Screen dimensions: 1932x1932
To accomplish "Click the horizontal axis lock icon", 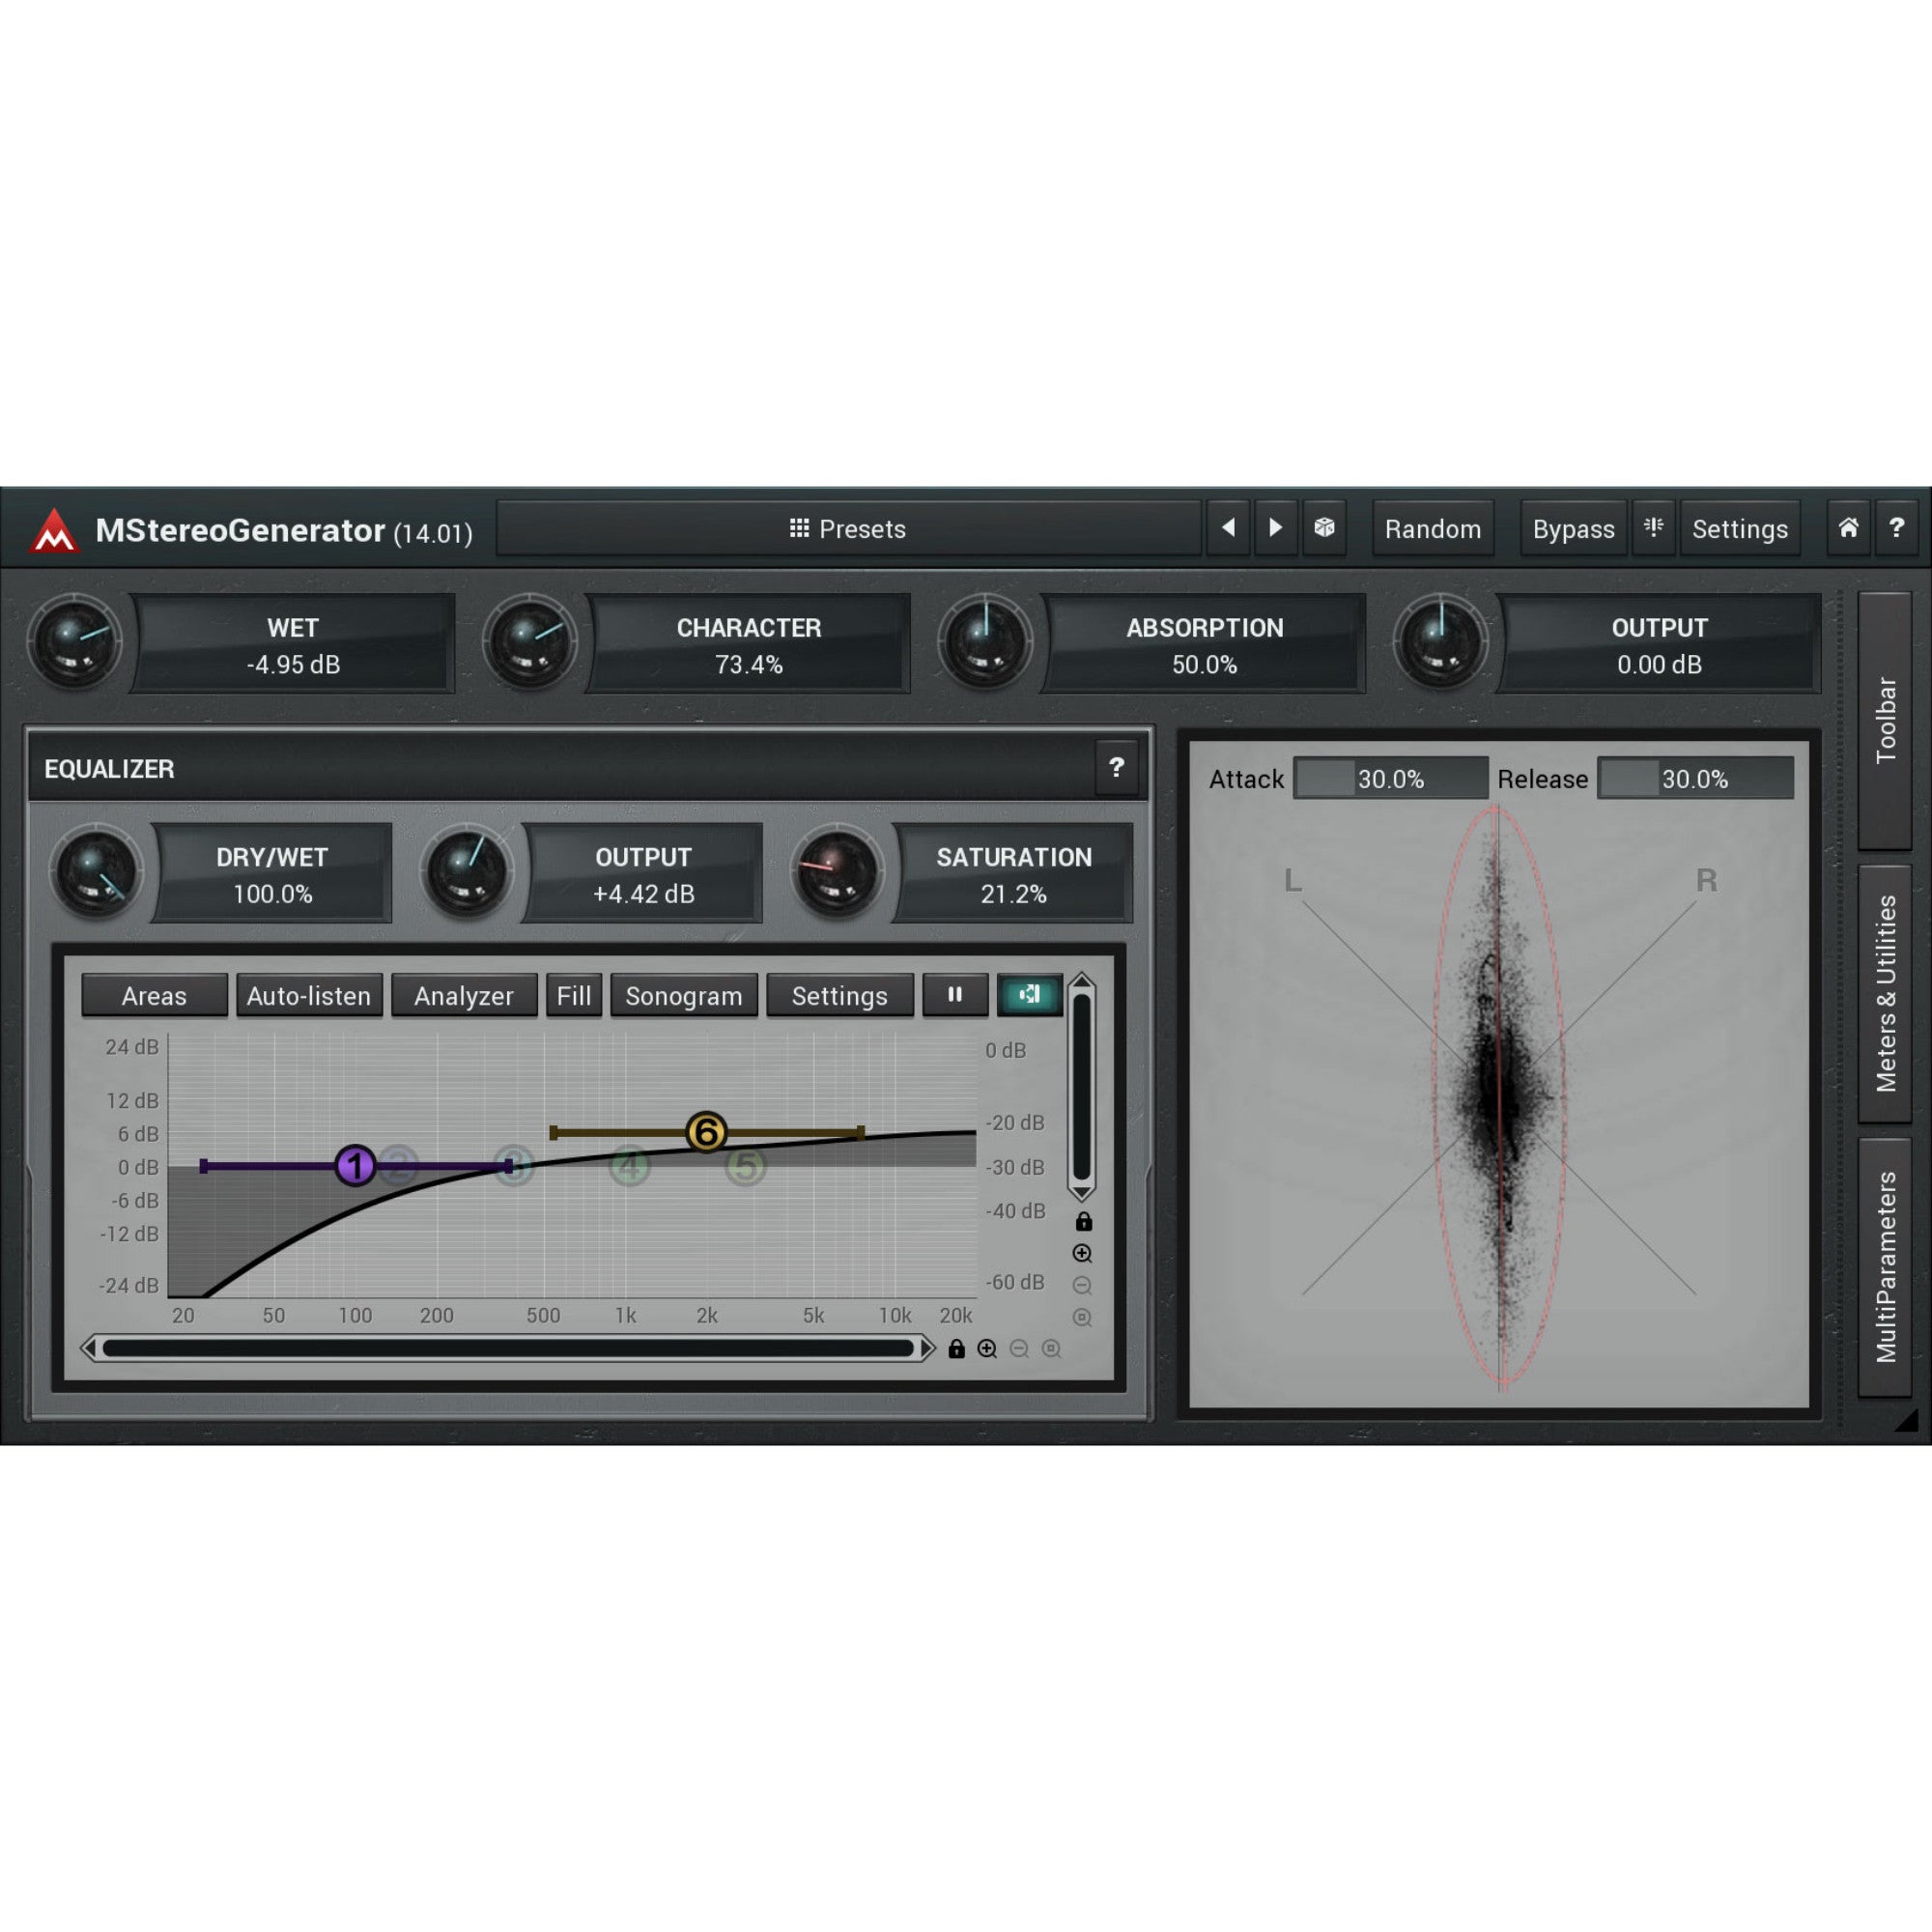I will (x=956, y=1349).
